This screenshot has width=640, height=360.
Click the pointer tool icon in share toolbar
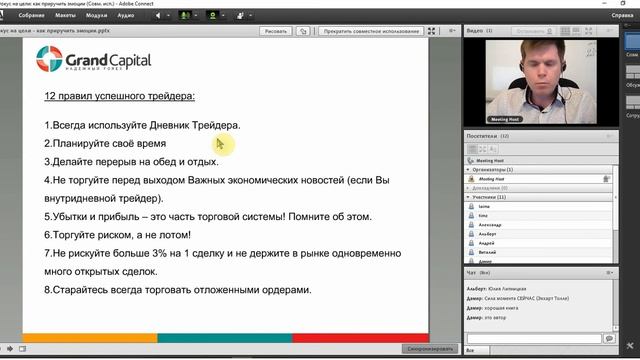pyautogui.click(x=303, y=31)
